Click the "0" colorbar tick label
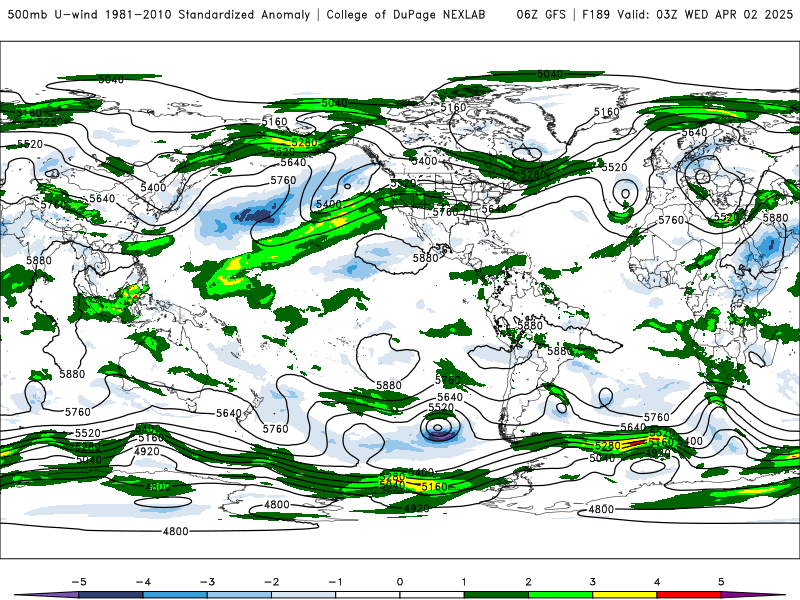Viewport: 800px width, 600px height. [400, 582]
